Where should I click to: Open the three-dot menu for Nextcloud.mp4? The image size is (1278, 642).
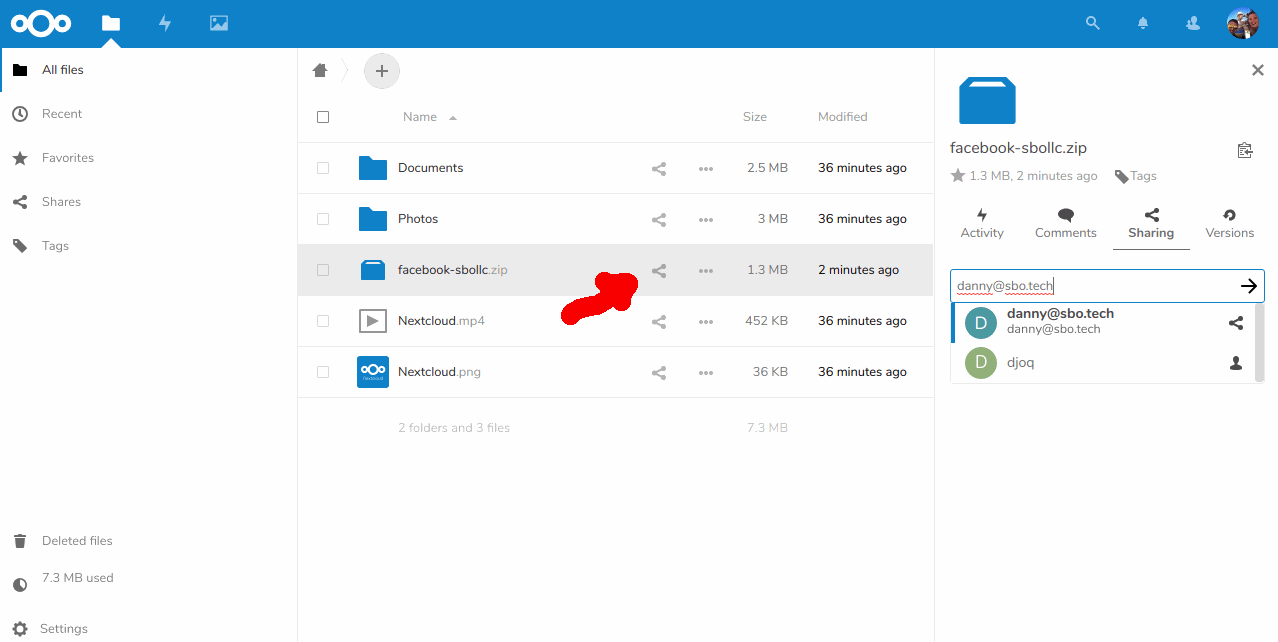pyautogui.click(x=705, y=320)
